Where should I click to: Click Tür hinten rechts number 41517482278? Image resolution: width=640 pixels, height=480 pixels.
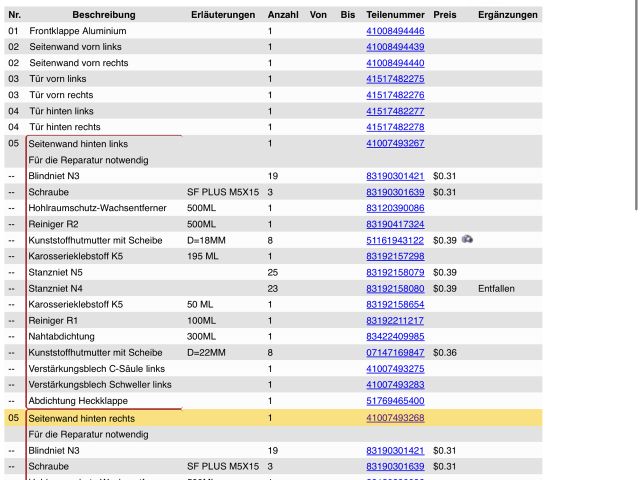[395, 127]
